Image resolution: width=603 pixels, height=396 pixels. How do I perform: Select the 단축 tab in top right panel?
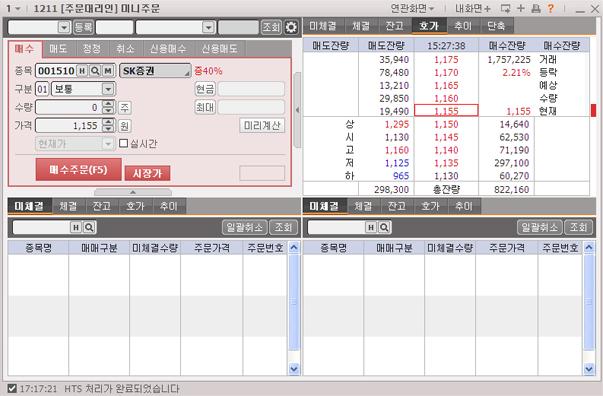click(x=496, y=26)
